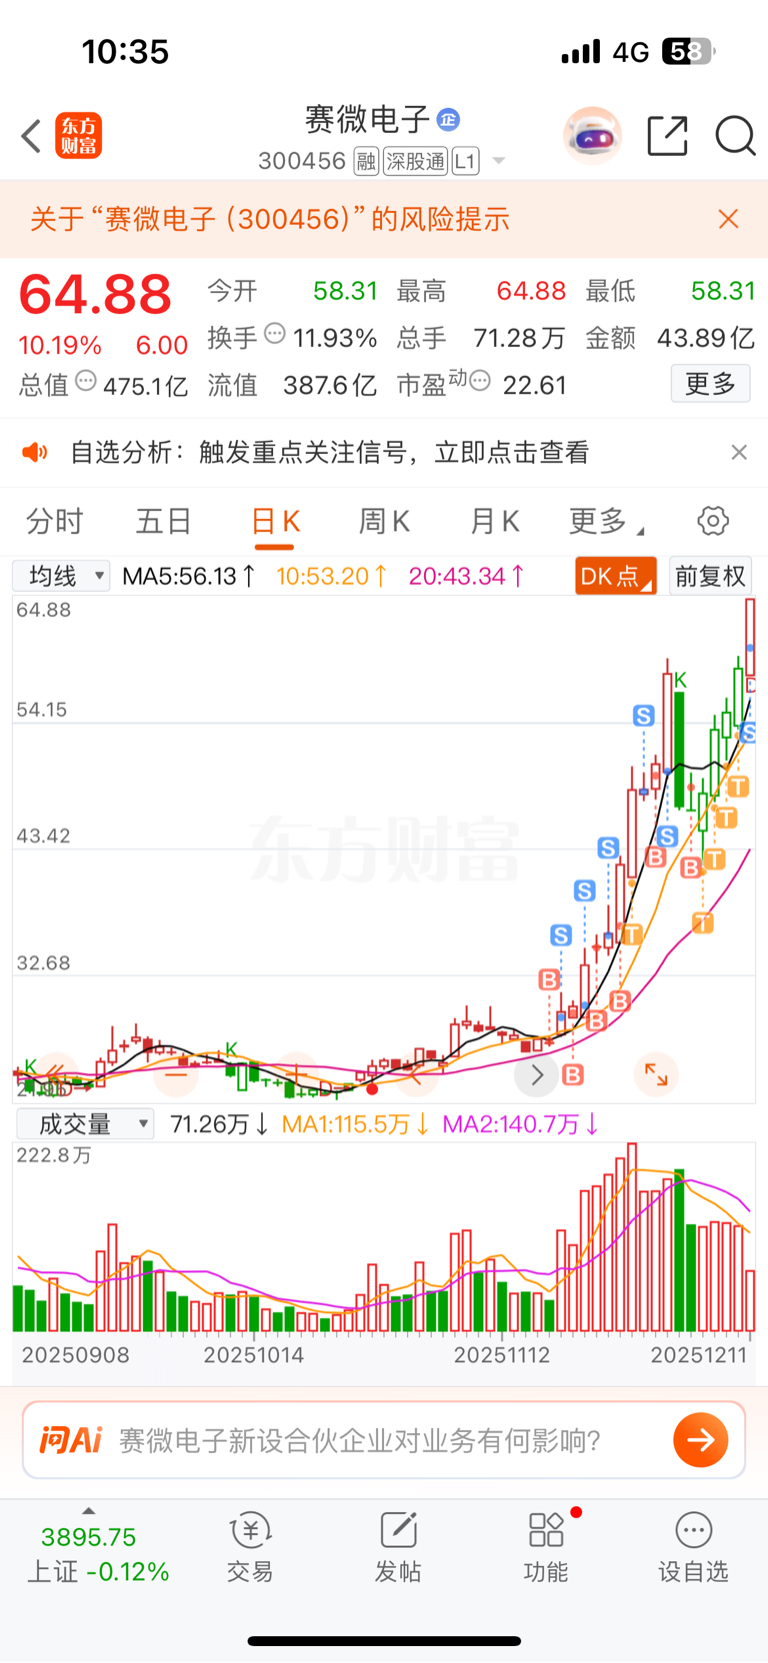
Task: Tap the info icon next to 市盈动
Action: click(480, 380)
